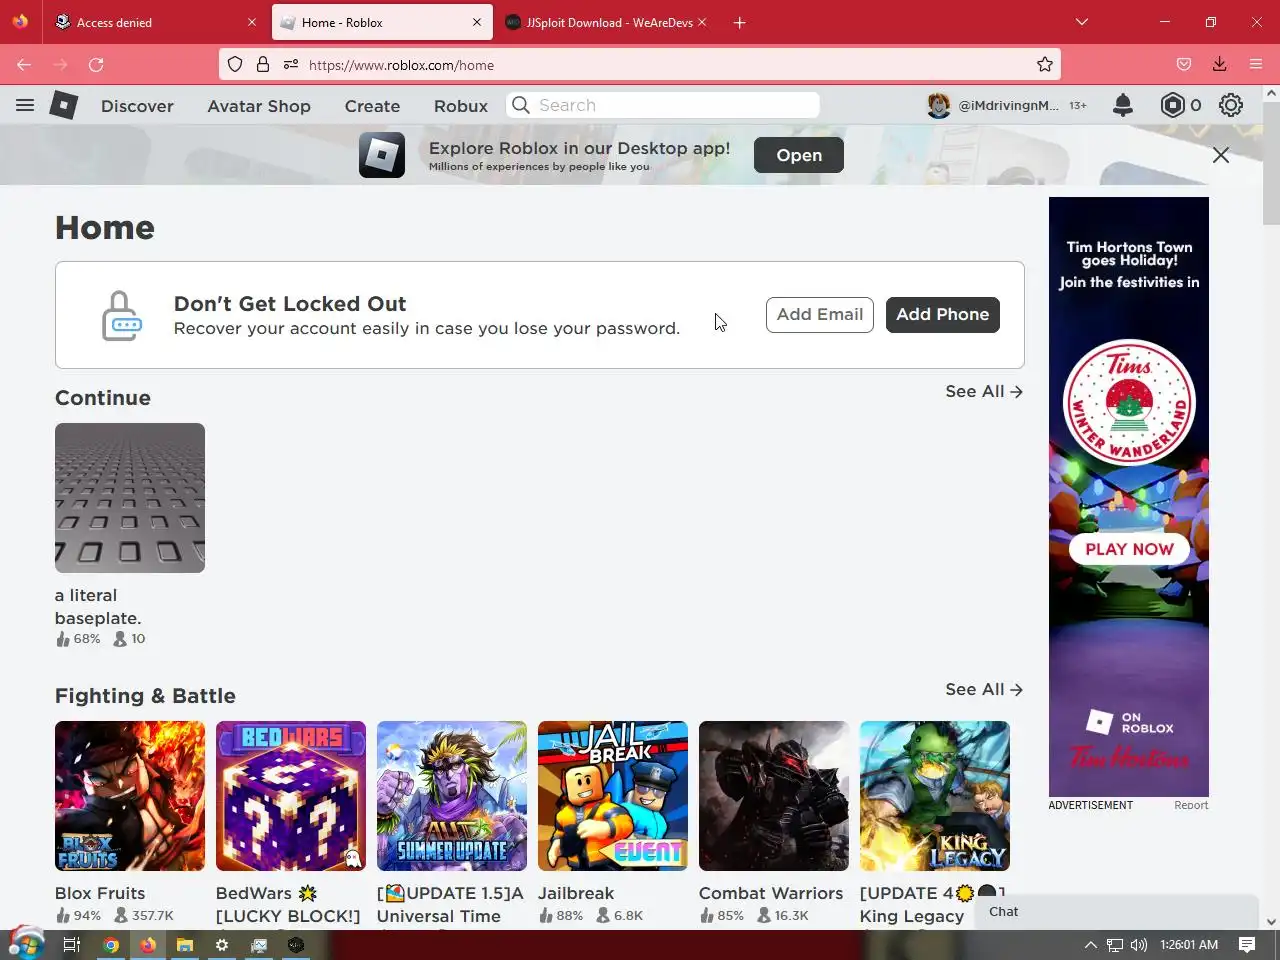1280x960 pixels.
Task: Open the Create page
Action: pos(372,106)
